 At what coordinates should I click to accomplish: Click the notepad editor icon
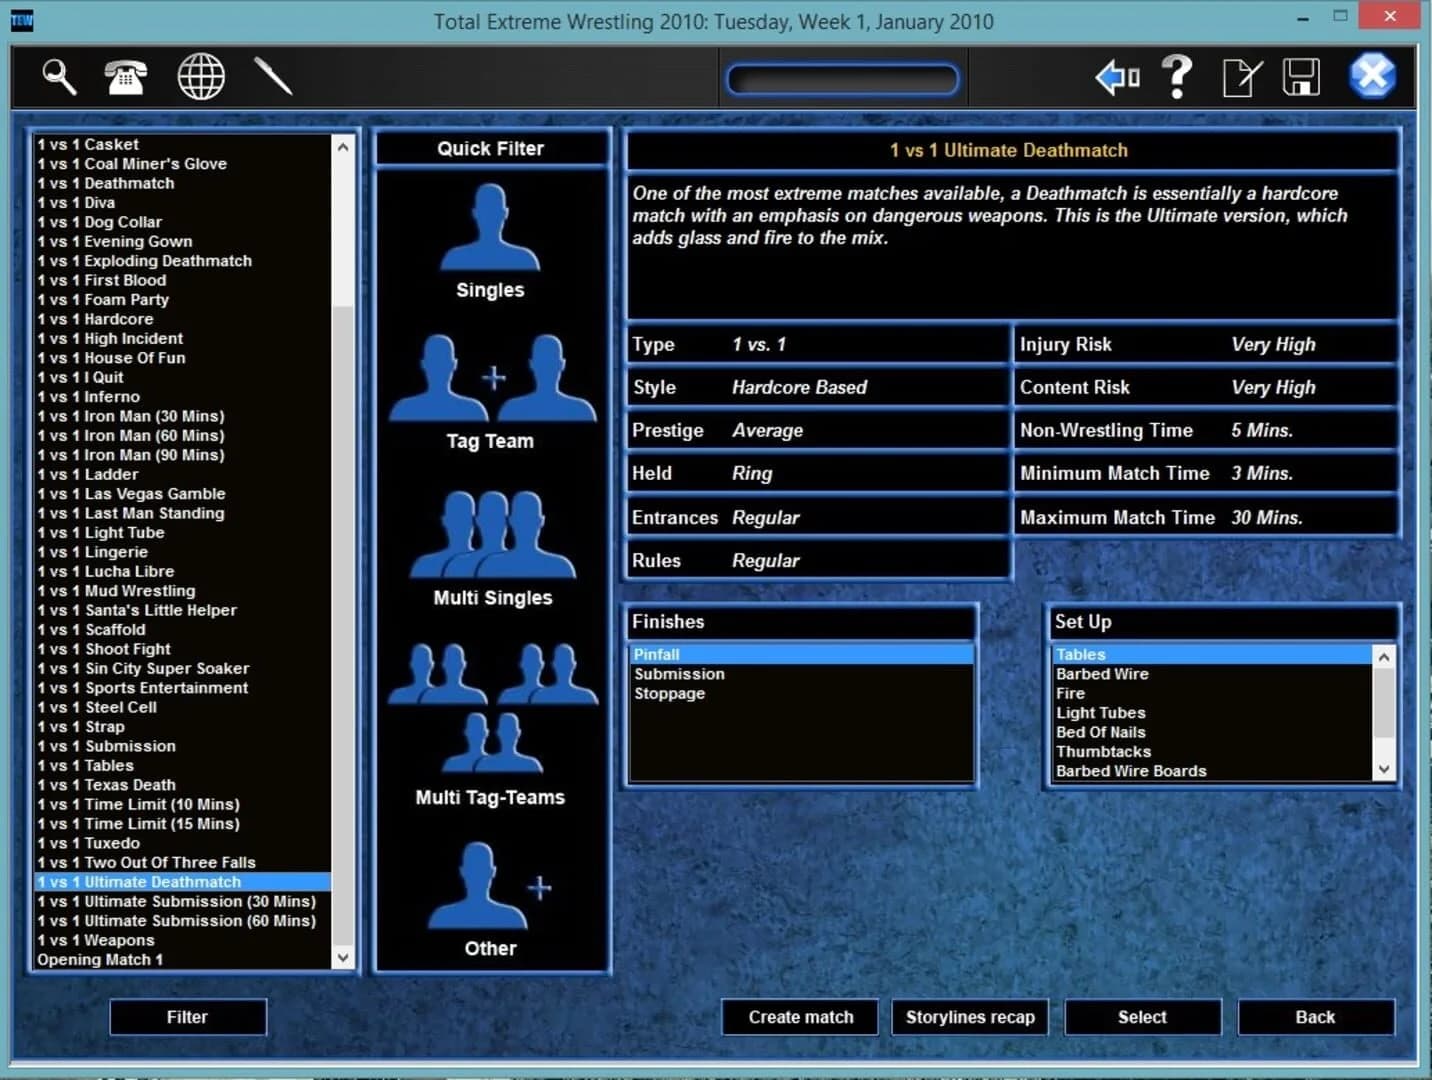[1241, 76]
